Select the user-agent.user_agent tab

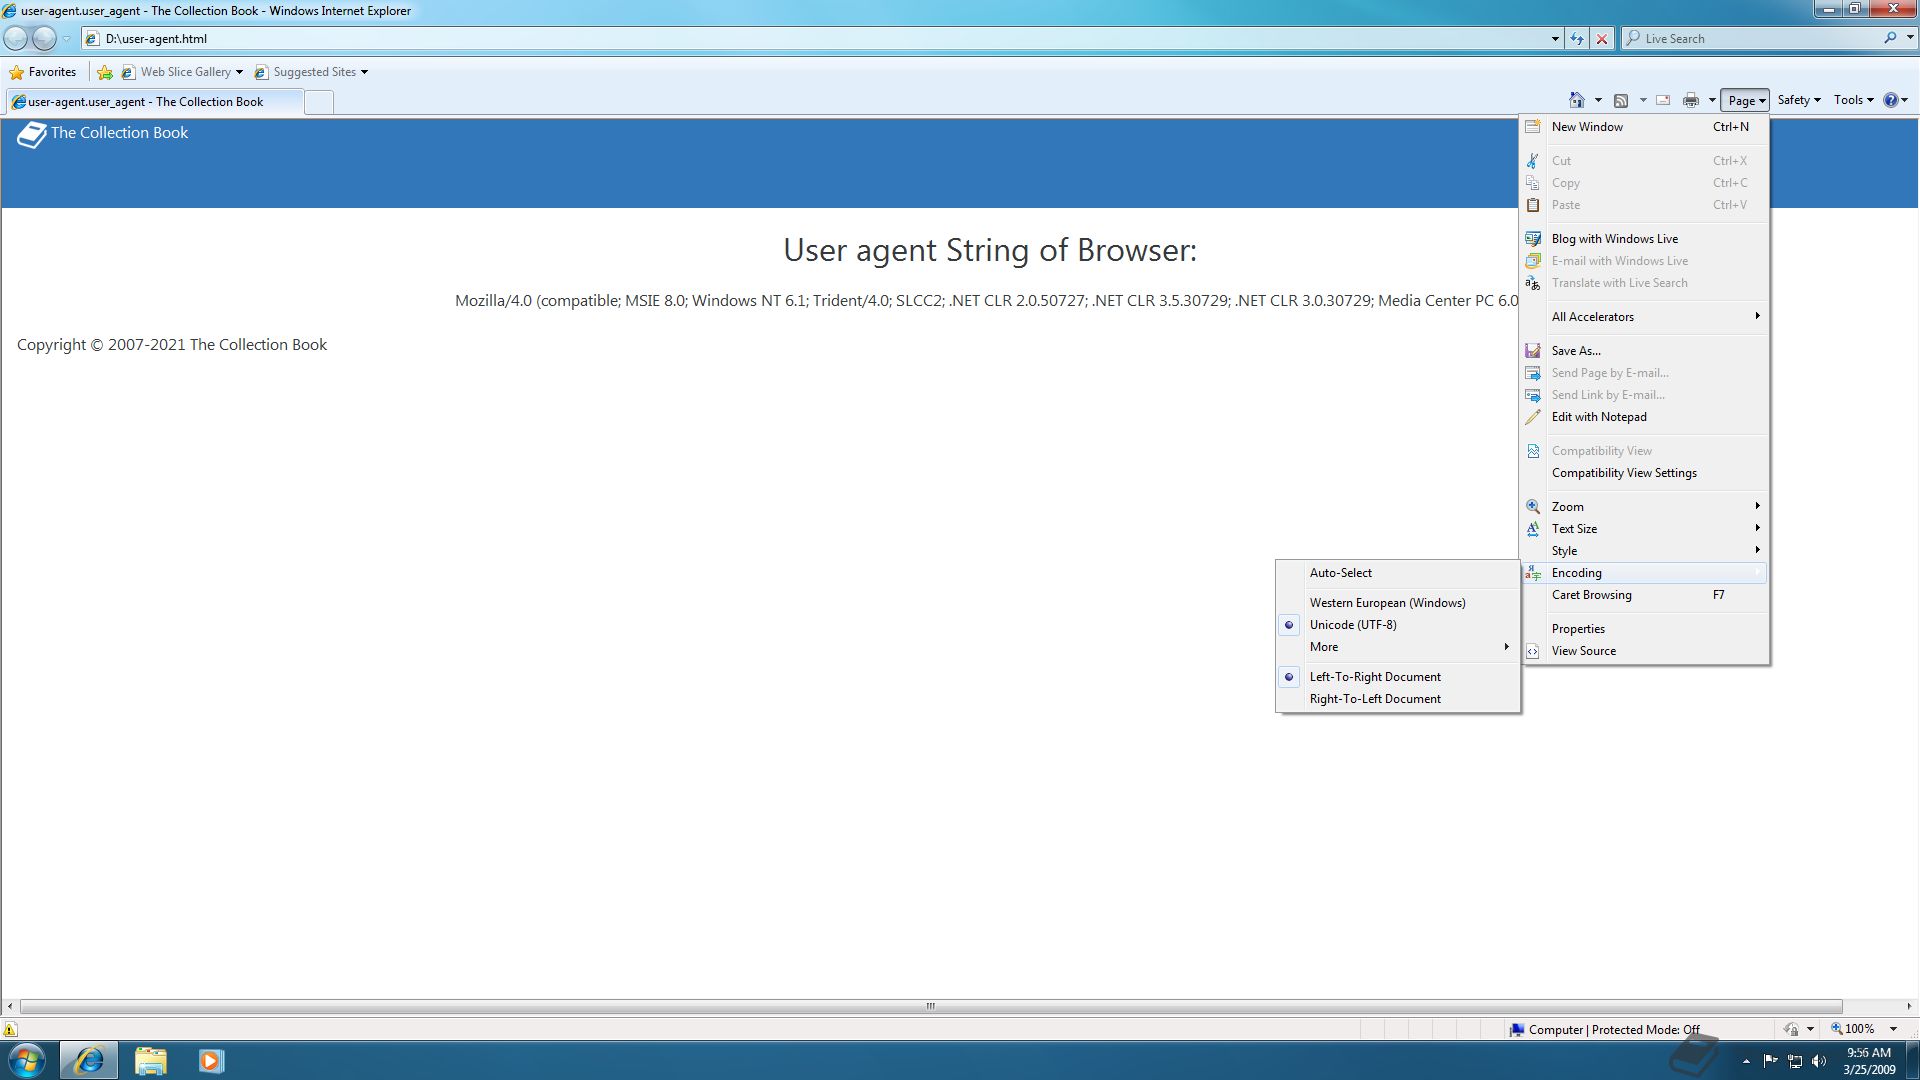[154, 102]
